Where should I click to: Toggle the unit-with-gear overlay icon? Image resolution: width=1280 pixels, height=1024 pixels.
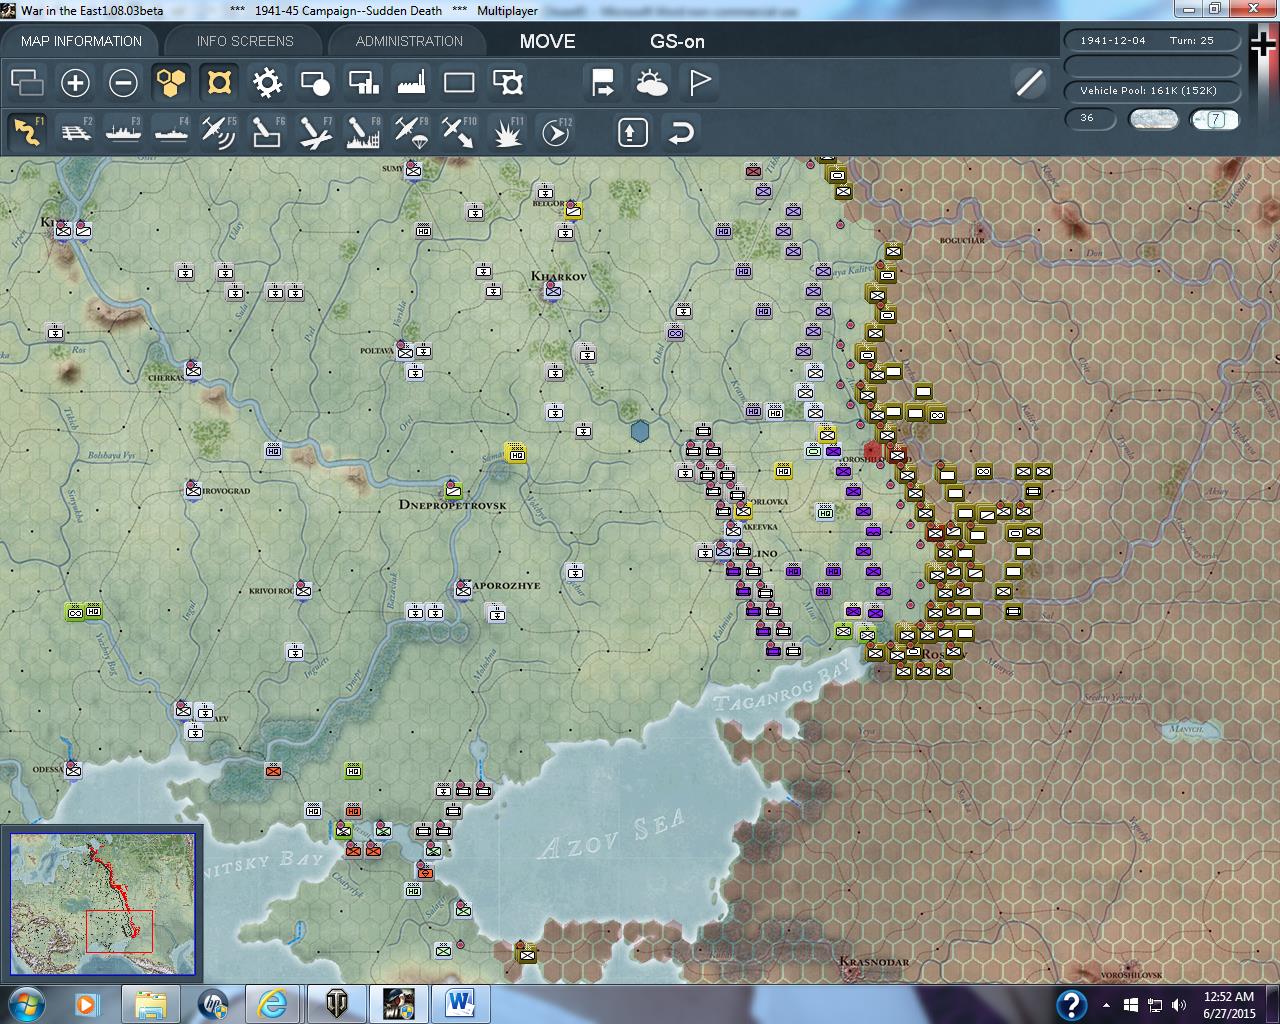pyautogui.click(x=508, y=83)
